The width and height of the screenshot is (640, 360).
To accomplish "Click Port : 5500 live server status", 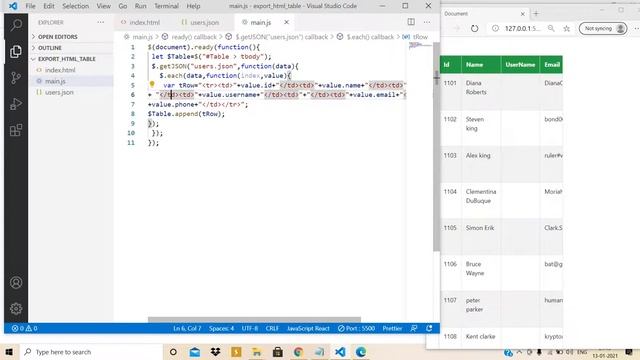I will coord(356,328).
